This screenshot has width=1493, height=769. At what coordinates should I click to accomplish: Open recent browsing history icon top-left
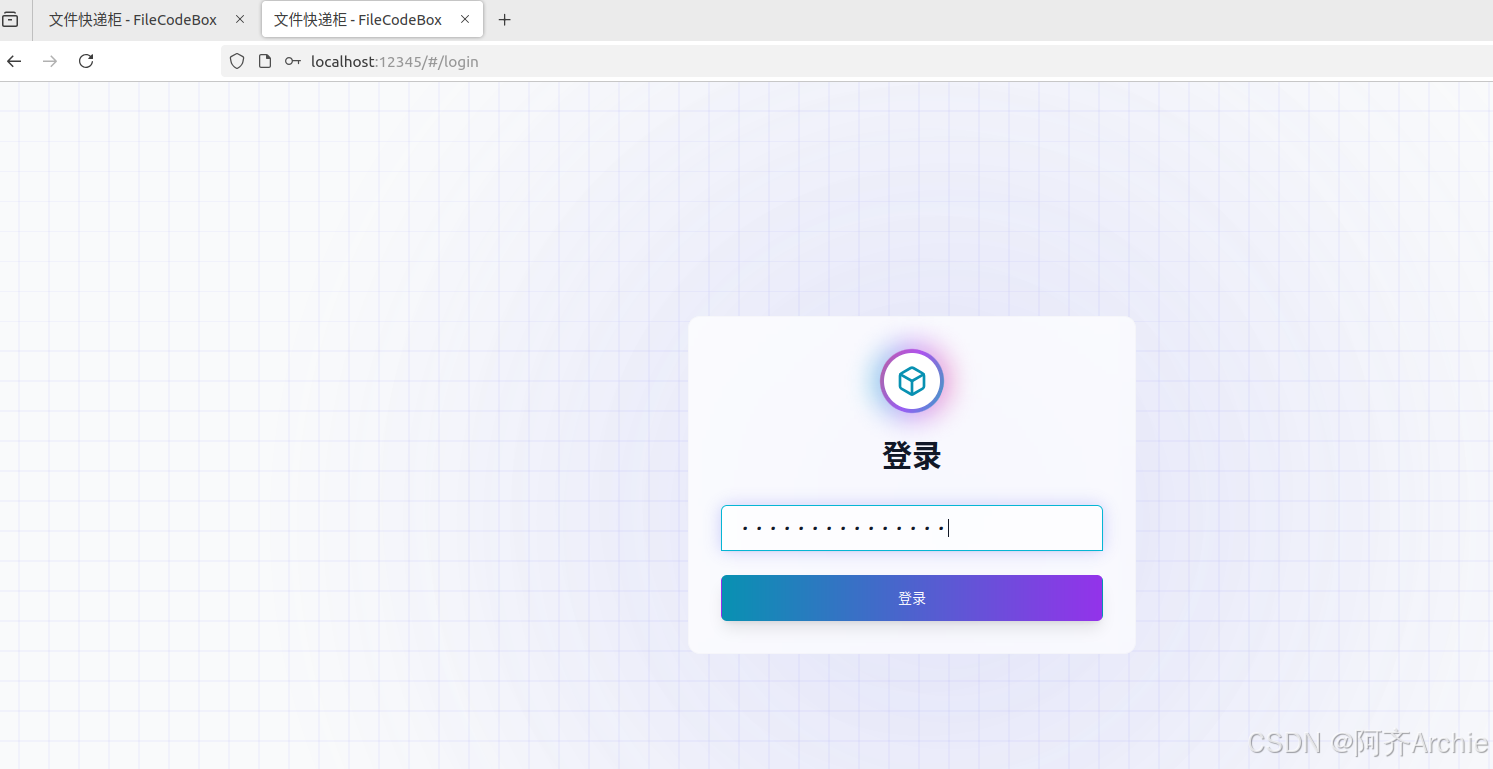click(x=11, y=19)
